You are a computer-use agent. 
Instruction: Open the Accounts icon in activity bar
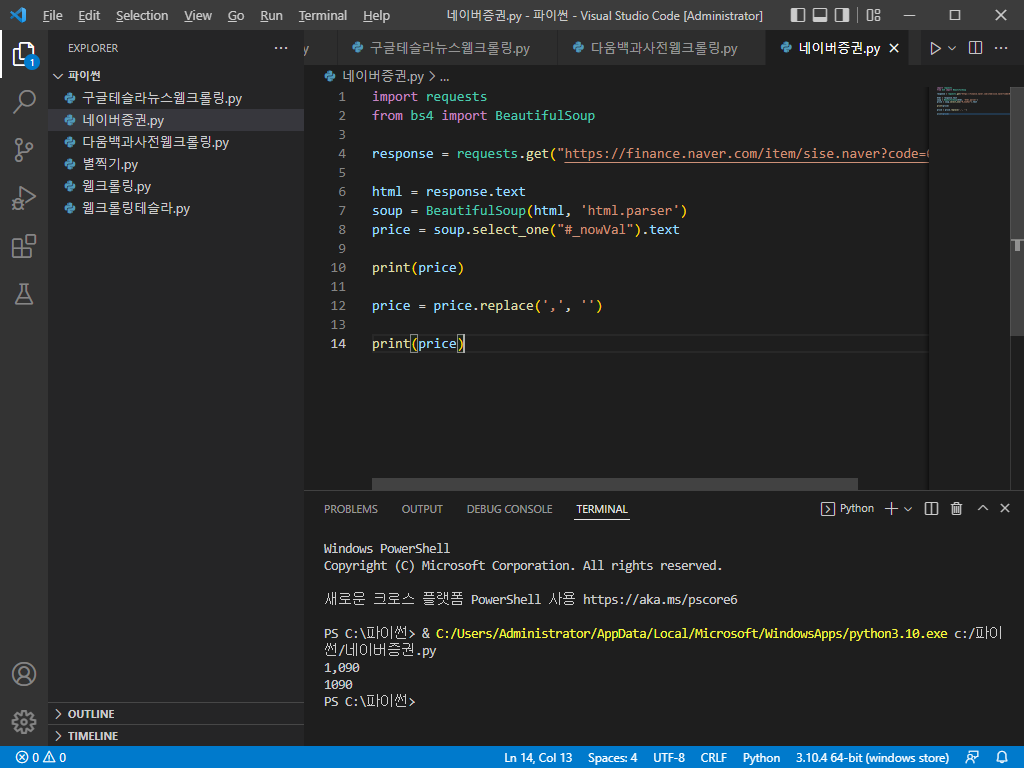[24, 674]
